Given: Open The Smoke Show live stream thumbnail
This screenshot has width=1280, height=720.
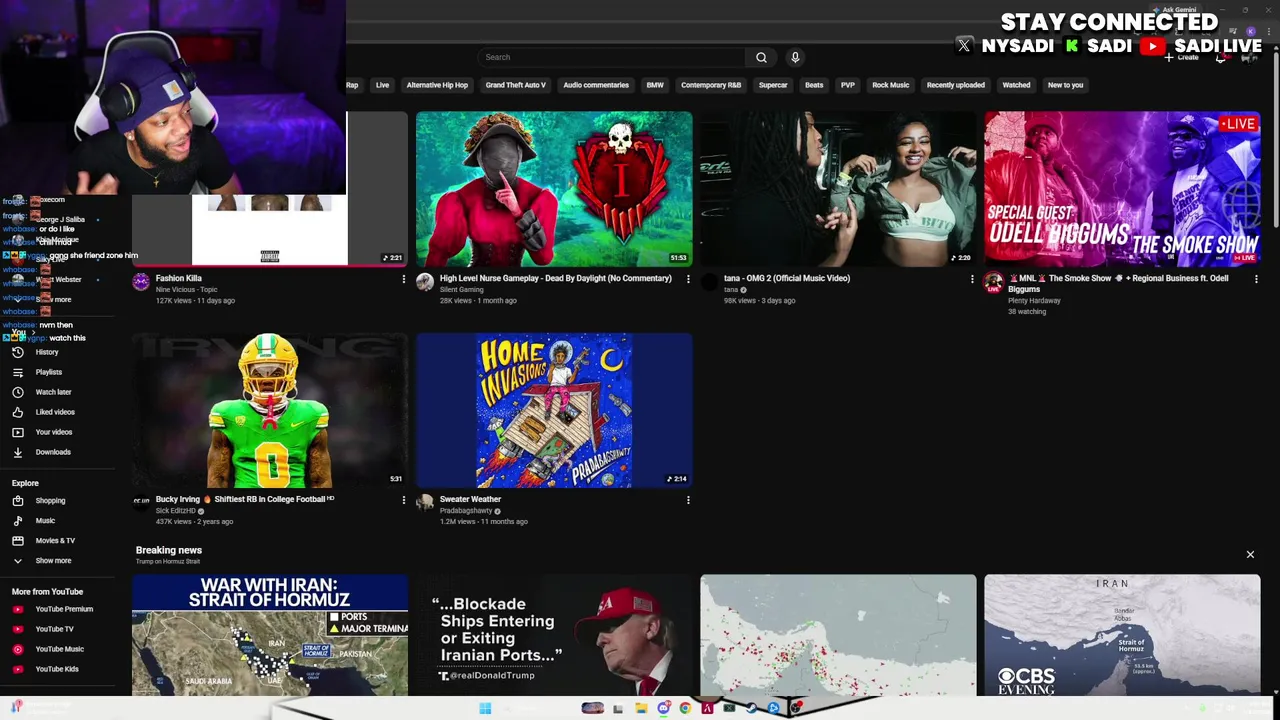Looking at the screenshot, I should tap(1122, 189).
